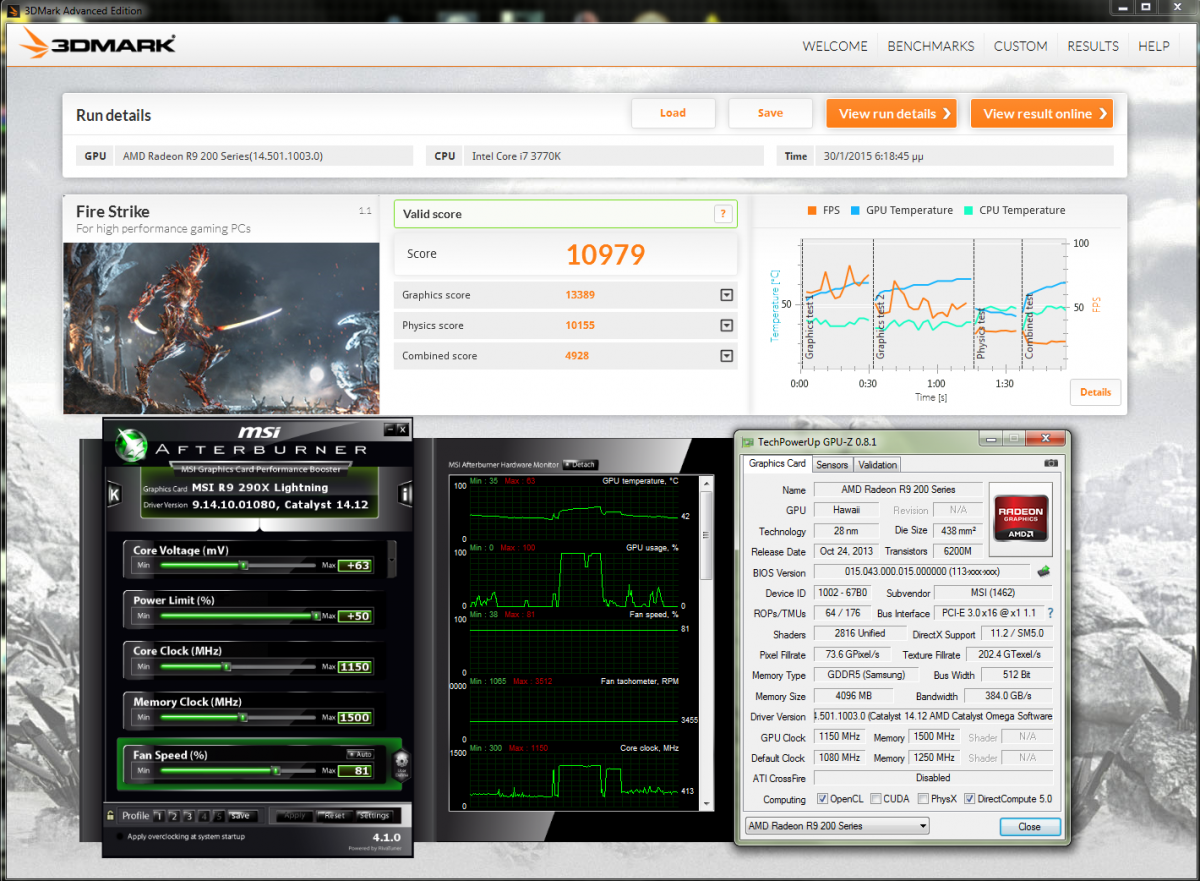Select Afterburner profile slot 1

pos(159,816)
